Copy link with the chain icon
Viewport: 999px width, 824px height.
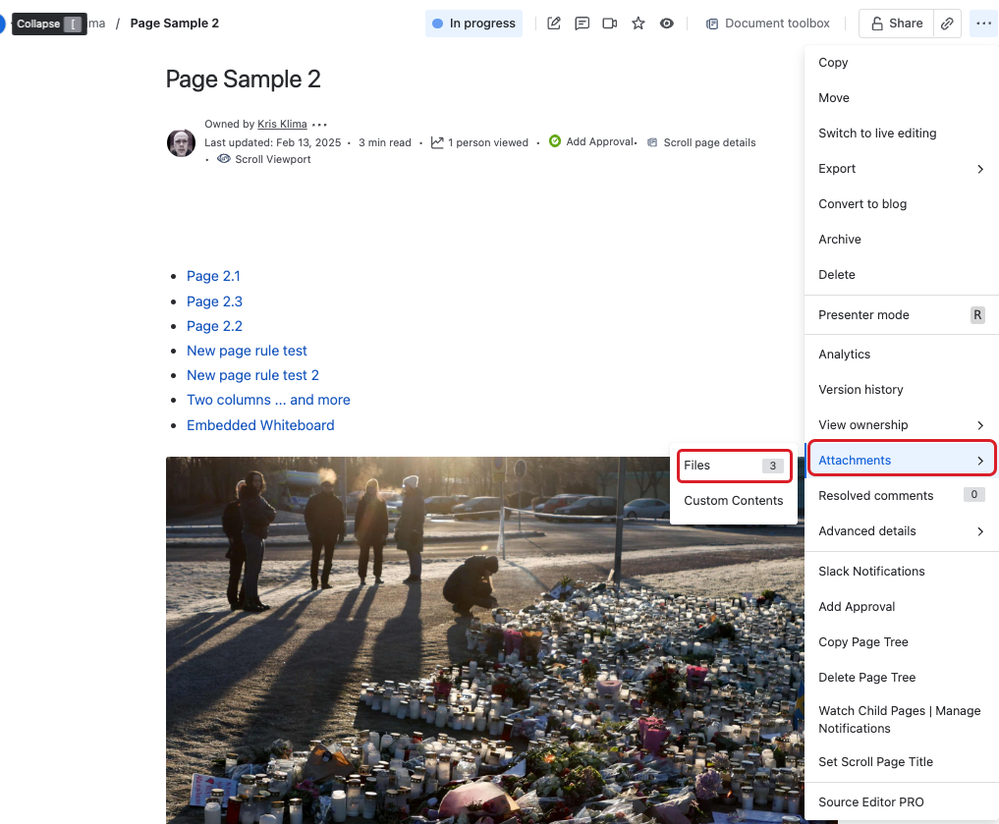(x=947, y=24)
